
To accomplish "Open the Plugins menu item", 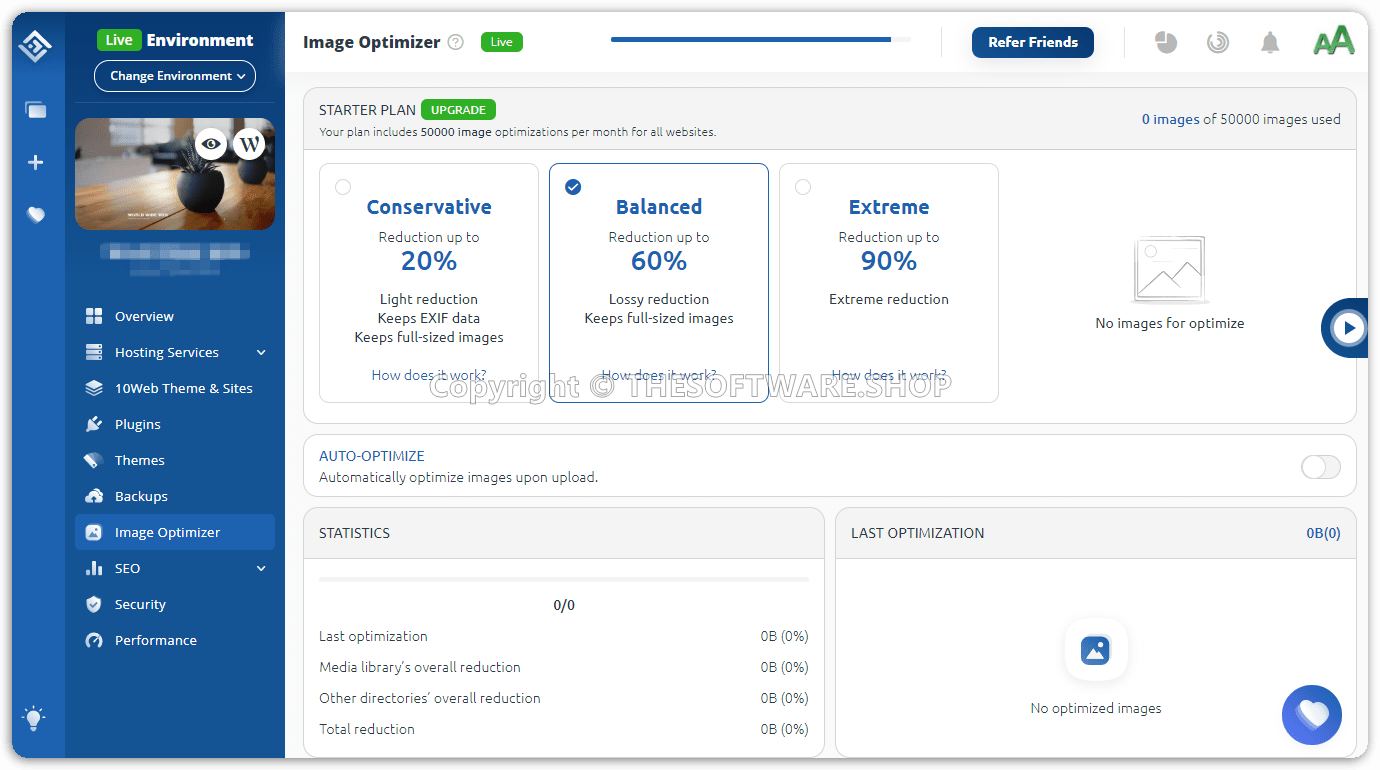I will pyautogui.click(x=175, y=424).
